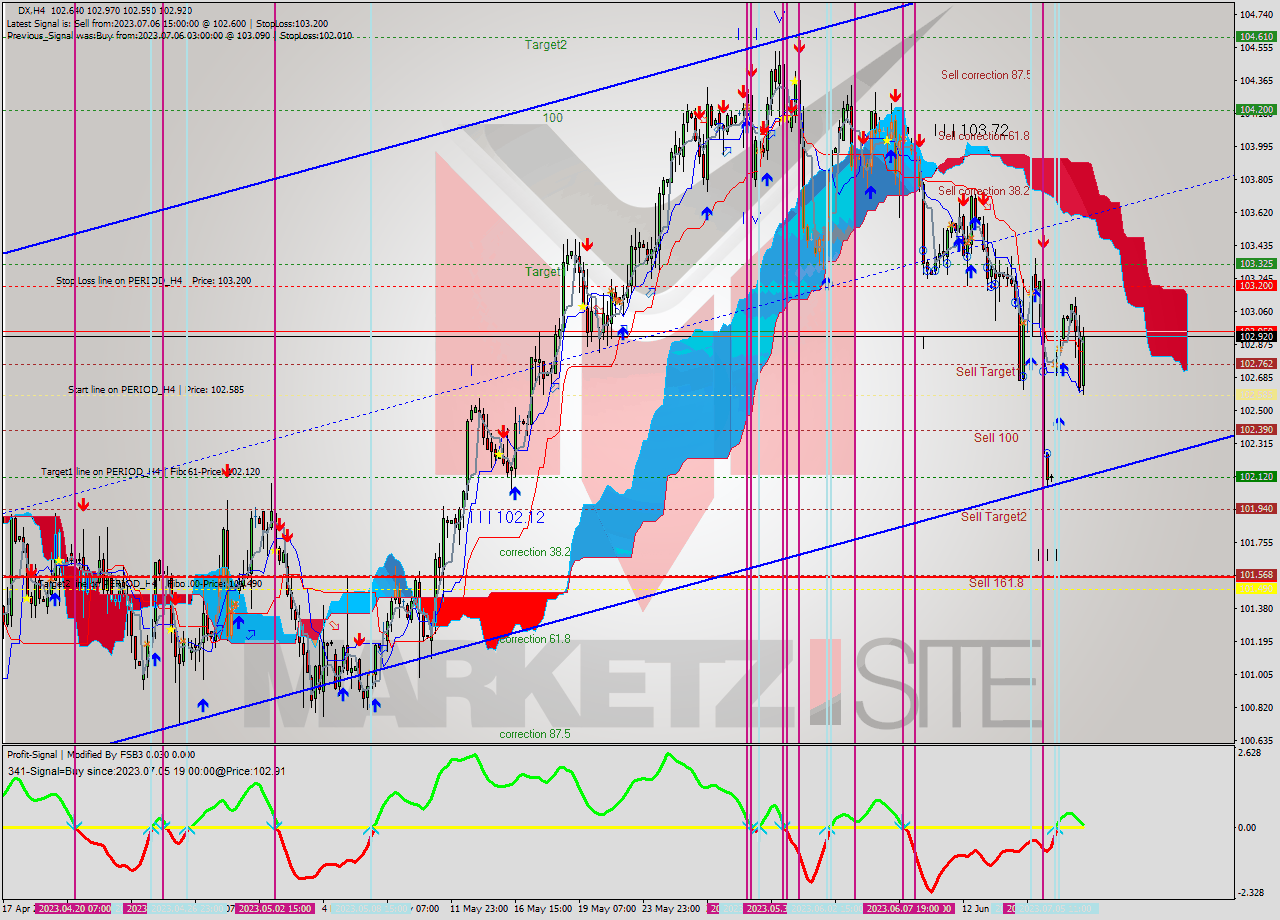This screenshot has height=920, width=1280.
Task: Click the 12 Jun time label
Action: pos(975,909)
